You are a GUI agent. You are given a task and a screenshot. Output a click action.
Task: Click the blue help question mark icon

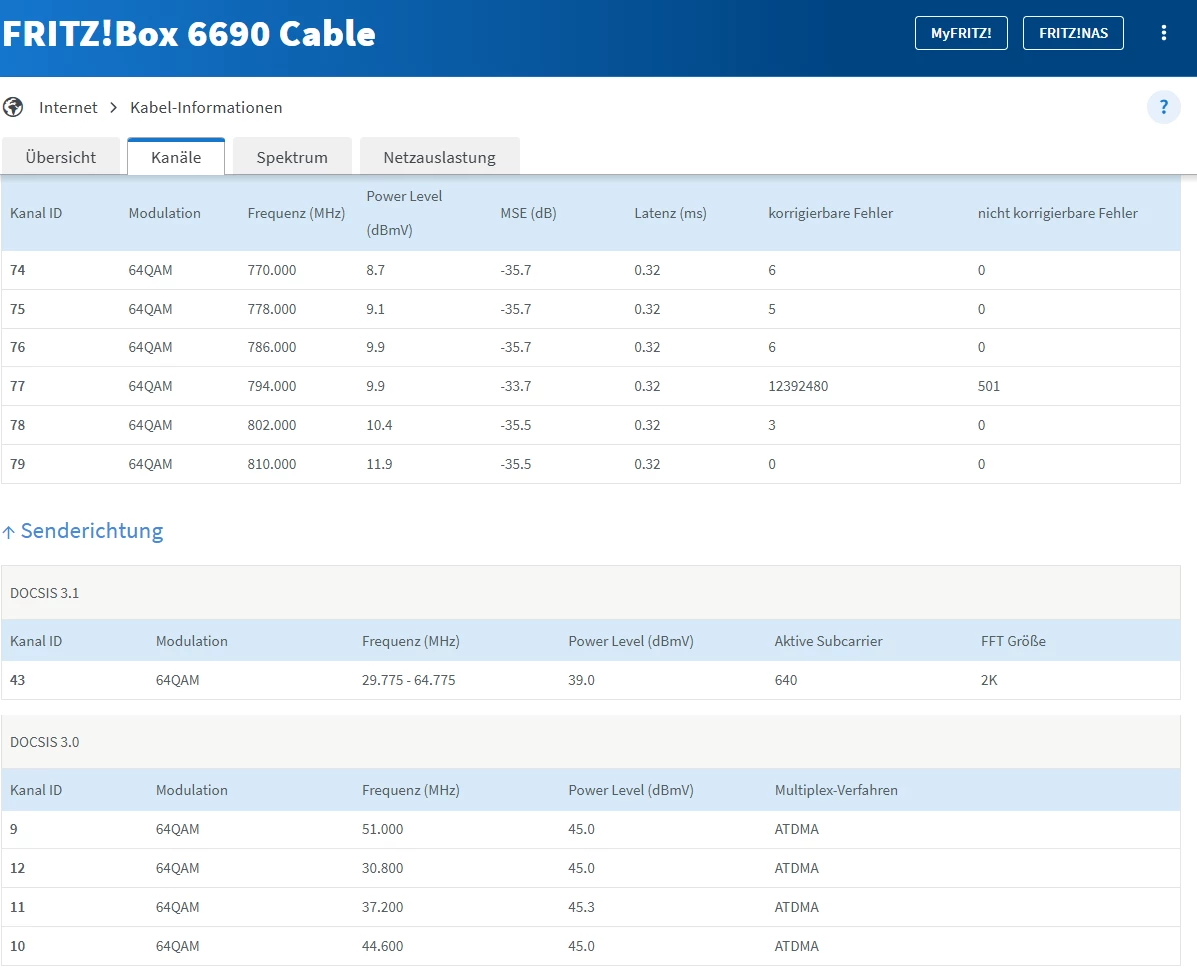1163,107
